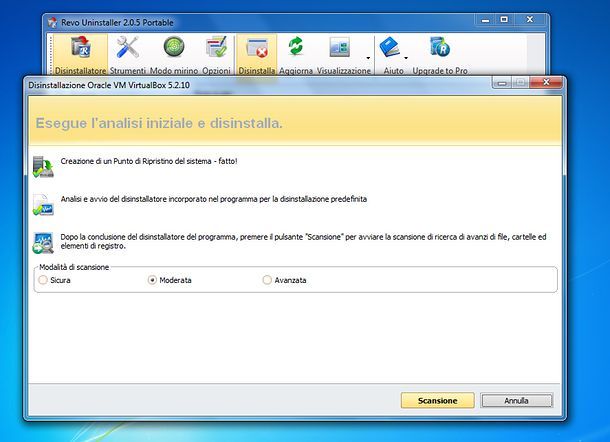The width and height of the screenshot is (610, 442).
Task: Click the leftover scan magnifier icon
Action: 43,243
